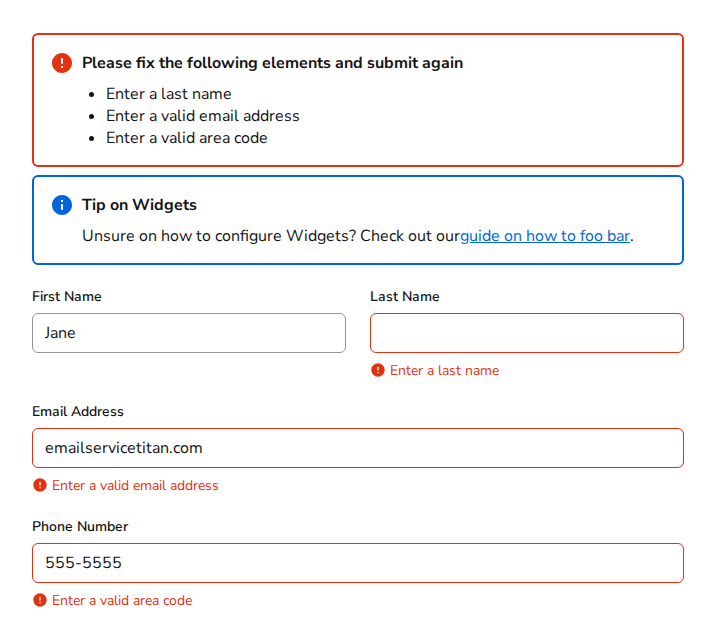Click the blue info icon beside Tip on Widgets
This screenshot has height=642, width=716.
[61, 205]
